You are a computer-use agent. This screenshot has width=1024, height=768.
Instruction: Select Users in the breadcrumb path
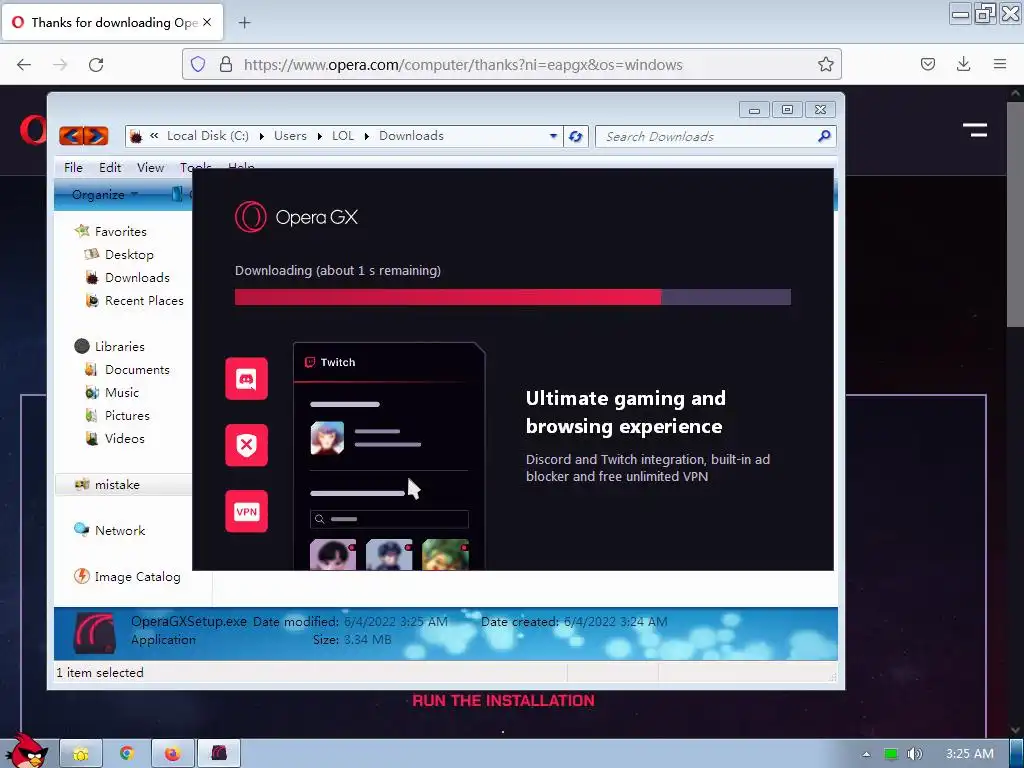(290, 136)
